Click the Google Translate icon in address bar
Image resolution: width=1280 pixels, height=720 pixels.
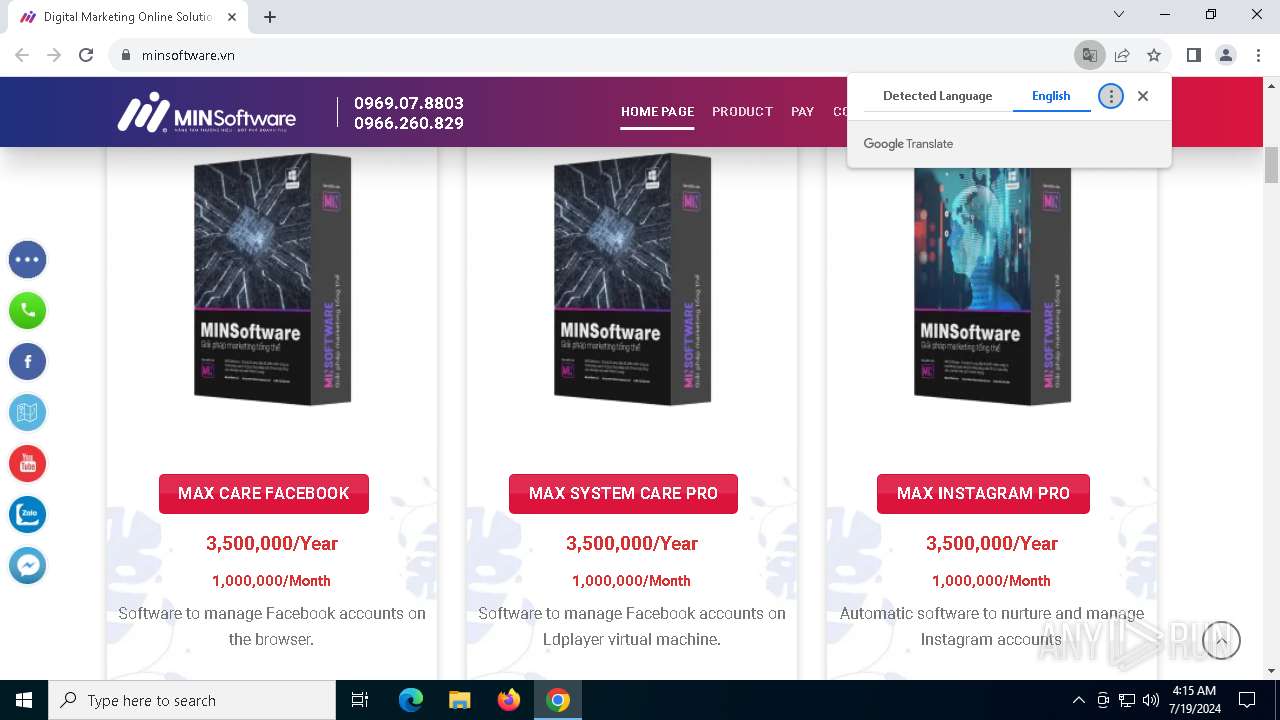[x=1090, y=55]
